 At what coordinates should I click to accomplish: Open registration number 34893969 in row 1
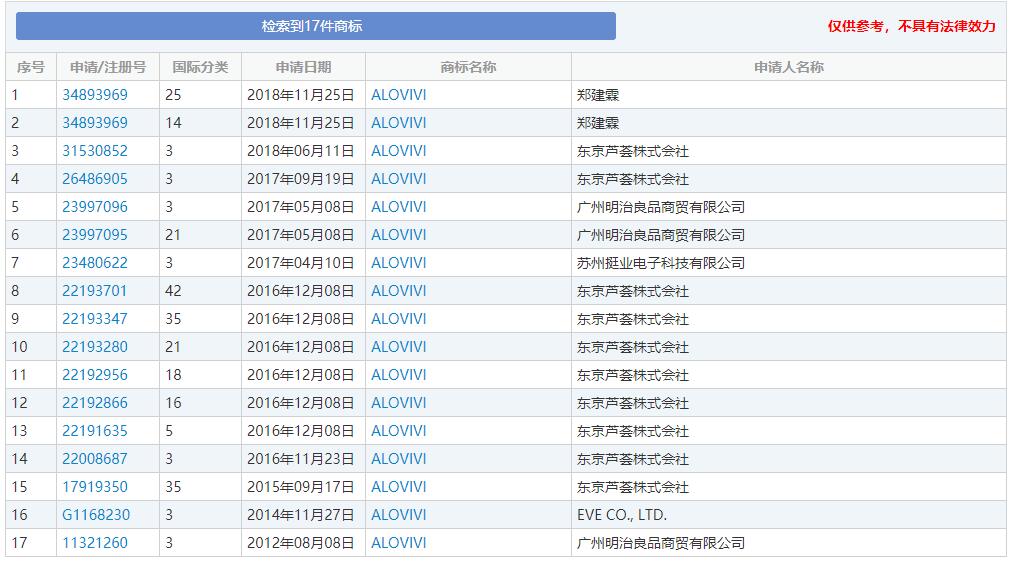95,95
